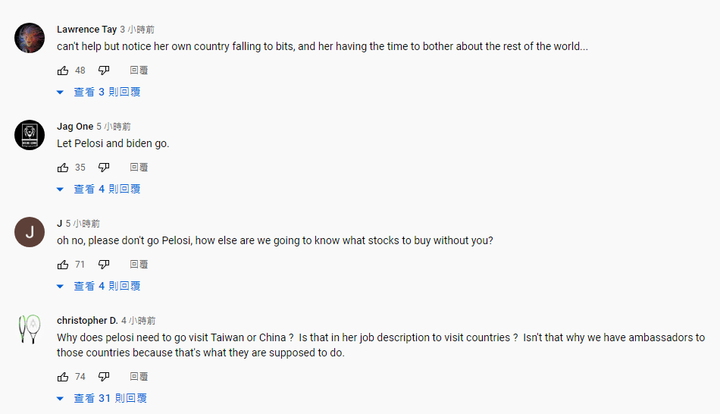
Task: Like J's comment about stocks
Action: 63,264
